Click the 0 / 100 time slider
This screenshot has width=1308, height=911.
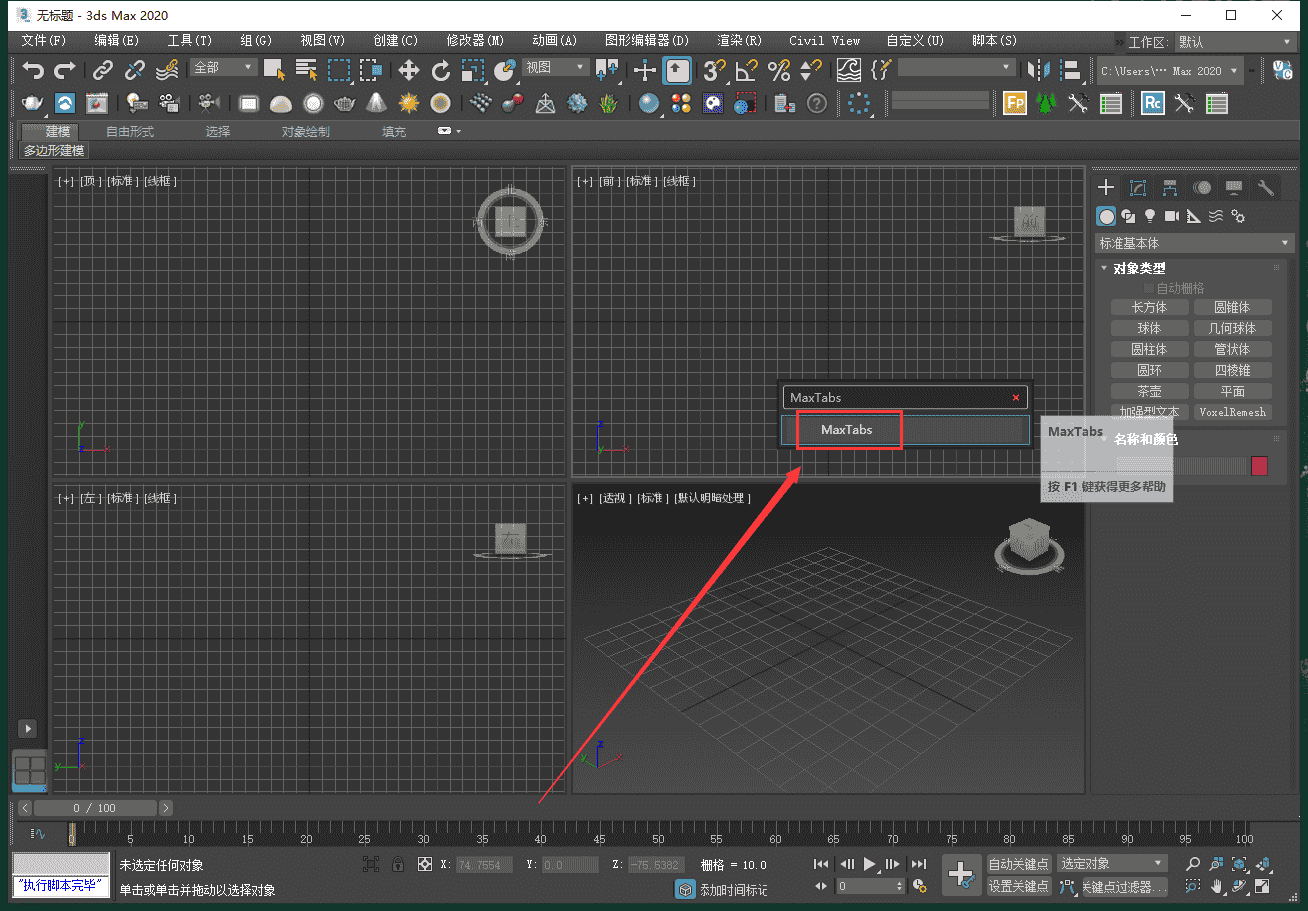coord(95,808)
